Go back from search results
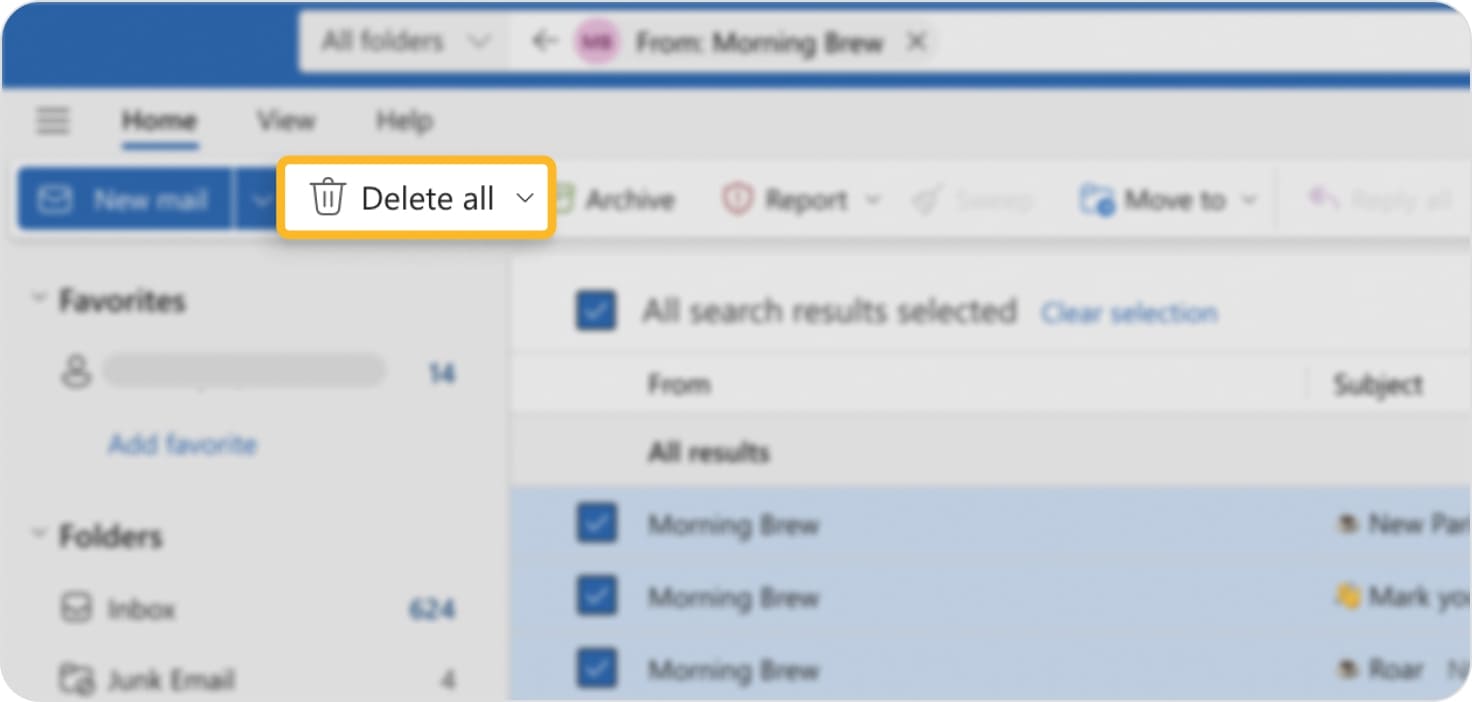The width and height of the screenshot is (1472, 702). (x=543, y=41)
